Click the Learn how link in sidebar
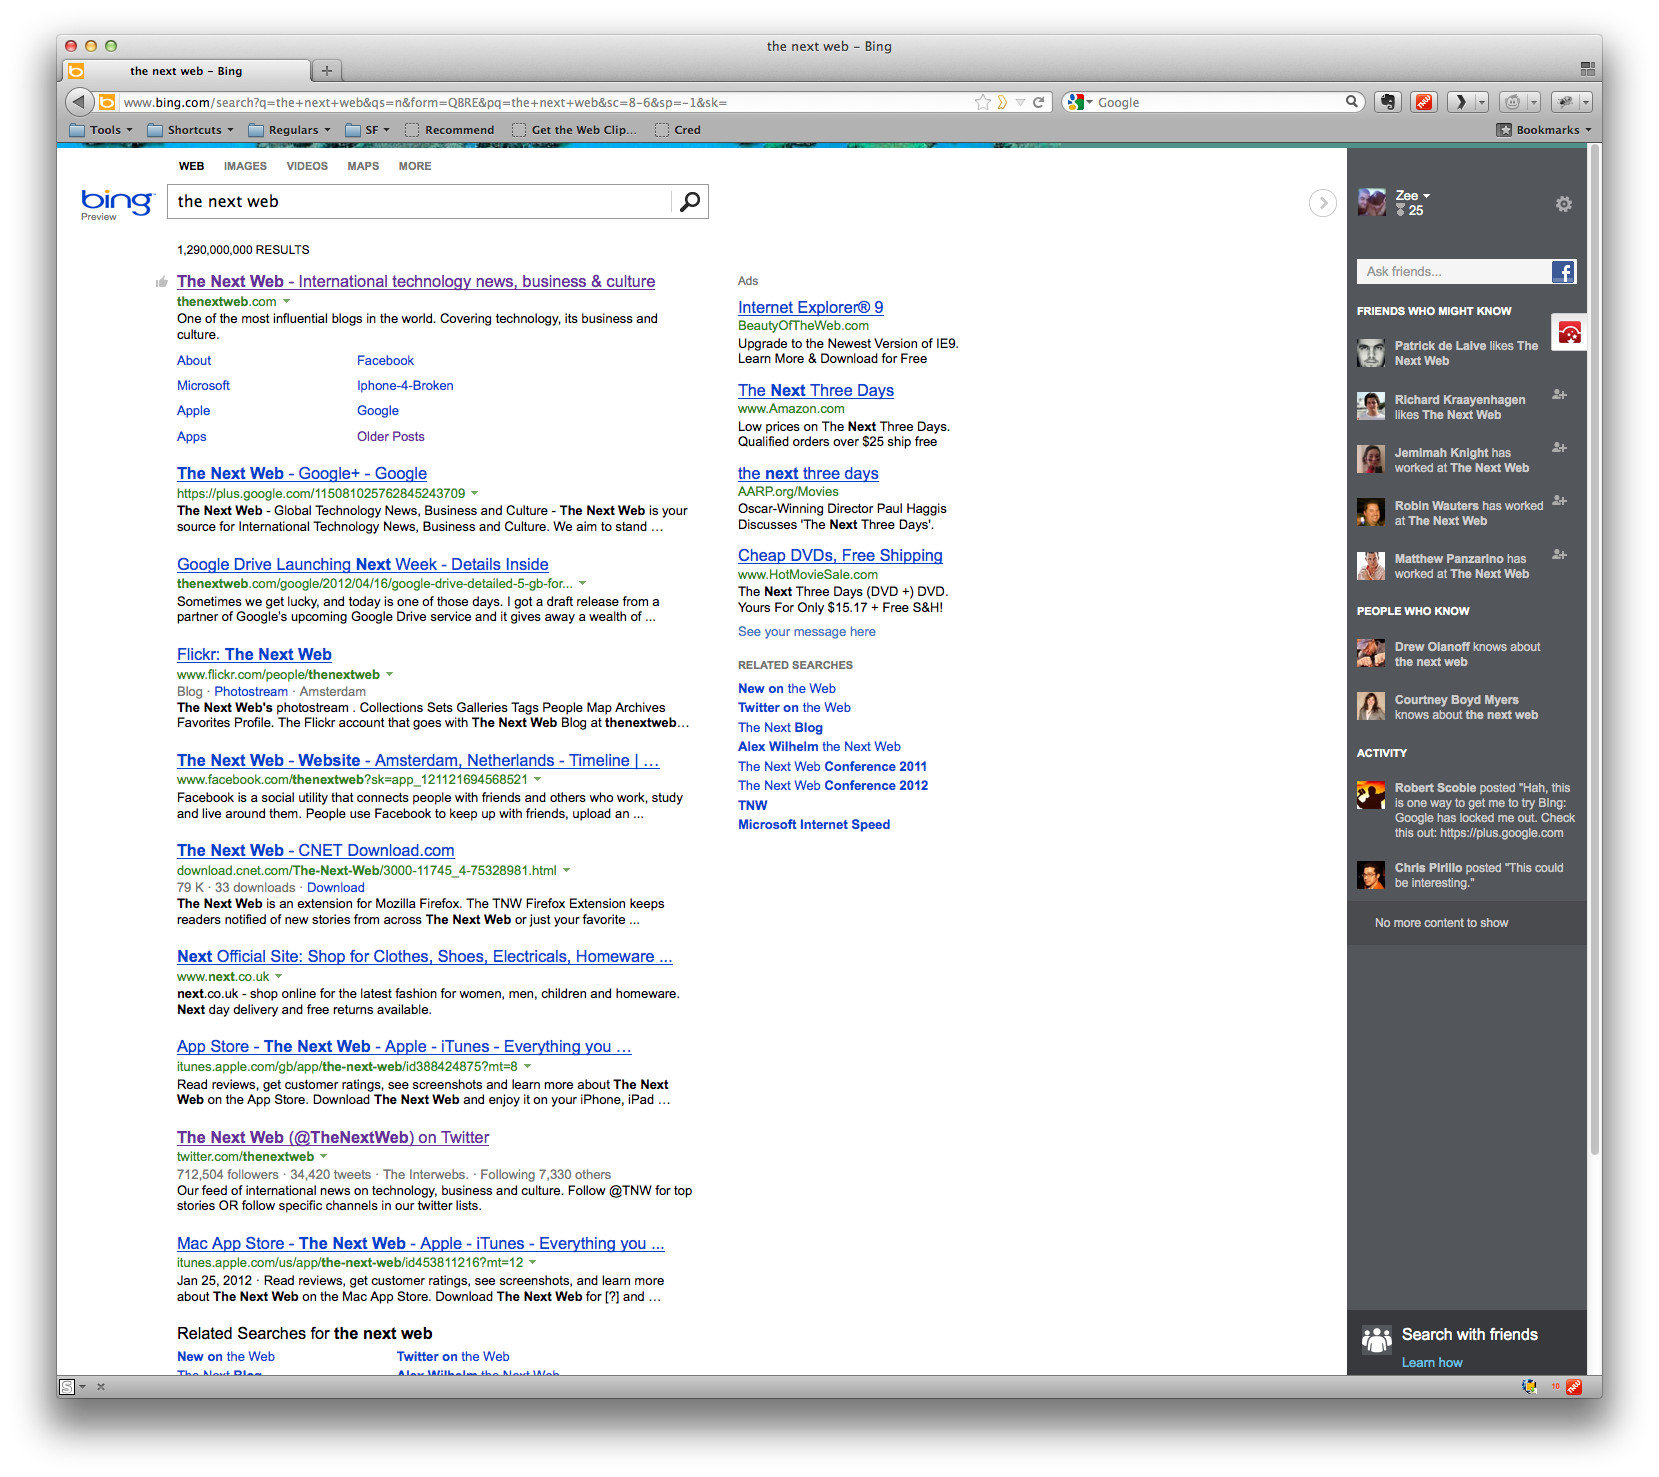 click(x=1431, y=1362)
